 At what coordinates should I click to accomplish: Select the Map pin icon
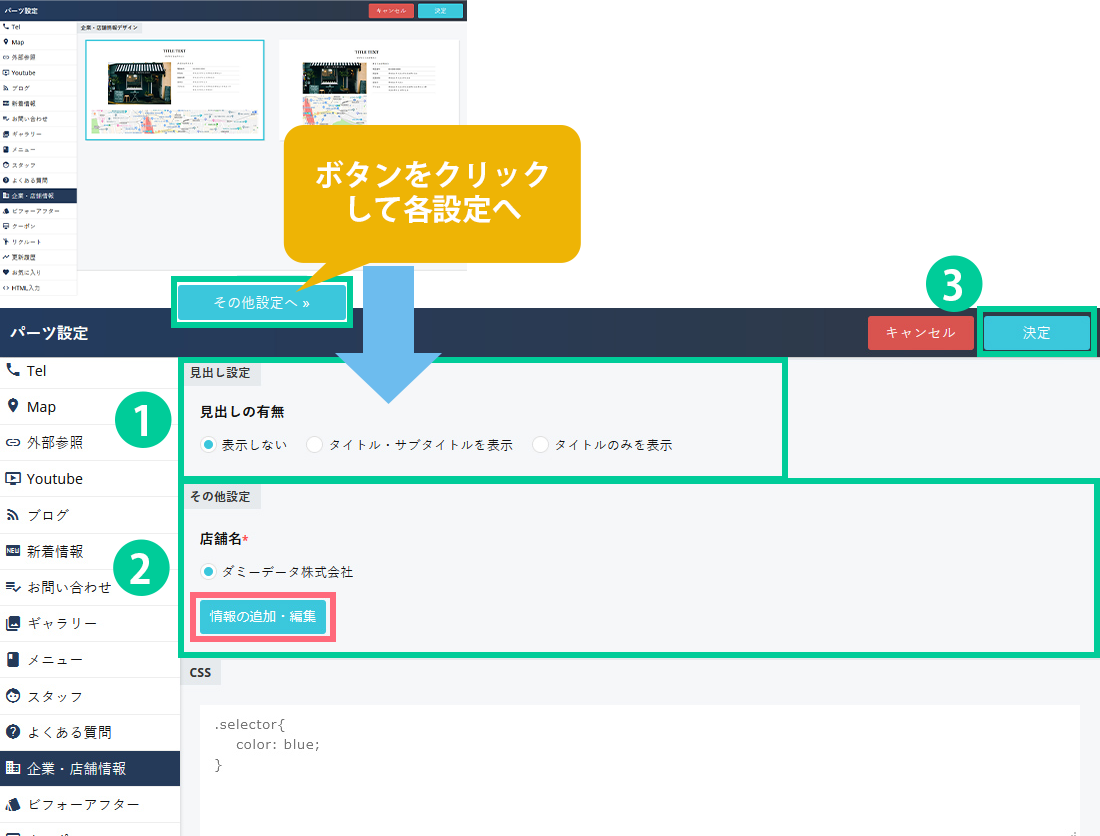[13, 406]
